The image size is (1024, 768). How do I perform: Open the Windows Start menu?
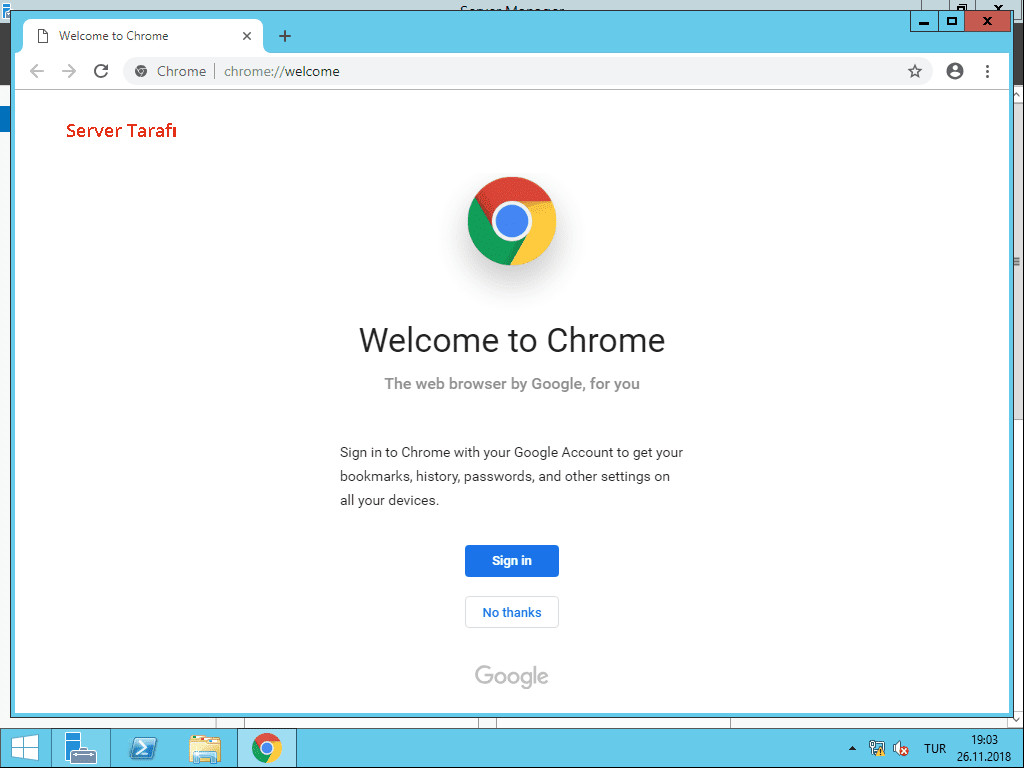click(x=25, y=748)
